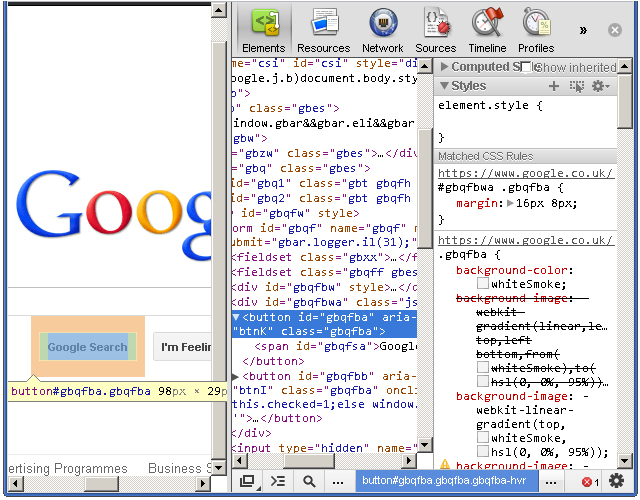Image resolution: width=640 pixels, height=500 pixels.
Task: Click whiteSmoke swatch in webkit-linear-gradient
Action: pyautogui.click(x=482, y=437)
